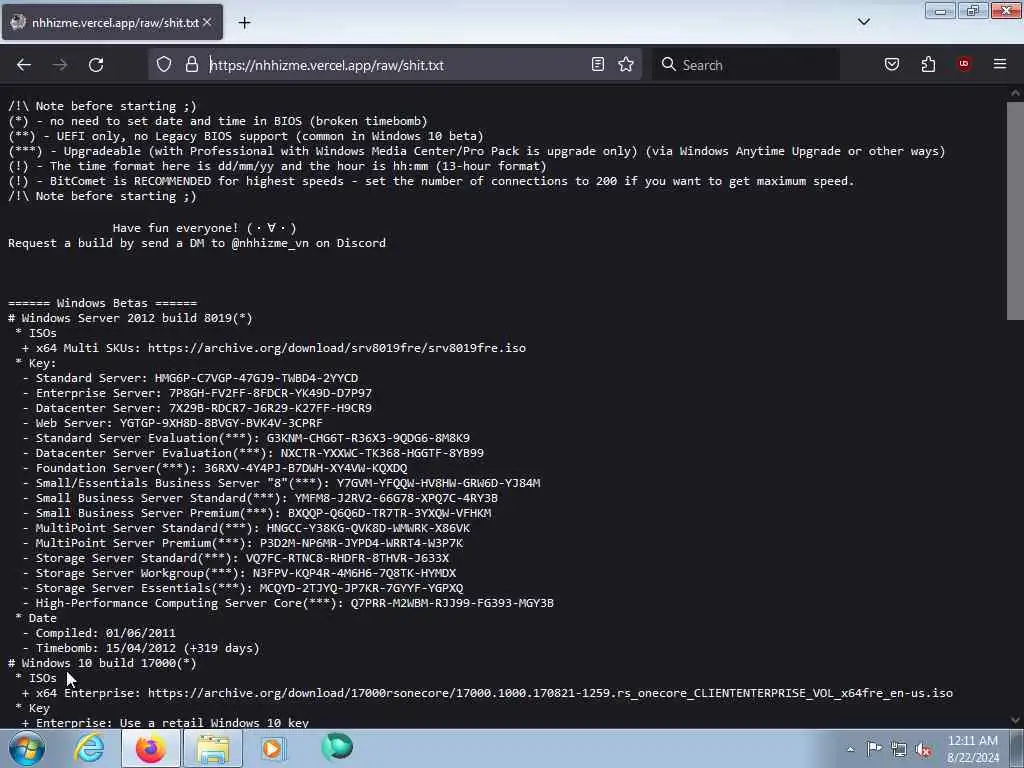1024x768 pixels.
Task: Open the tracking protection shield icon
Action: pos(164,65)
